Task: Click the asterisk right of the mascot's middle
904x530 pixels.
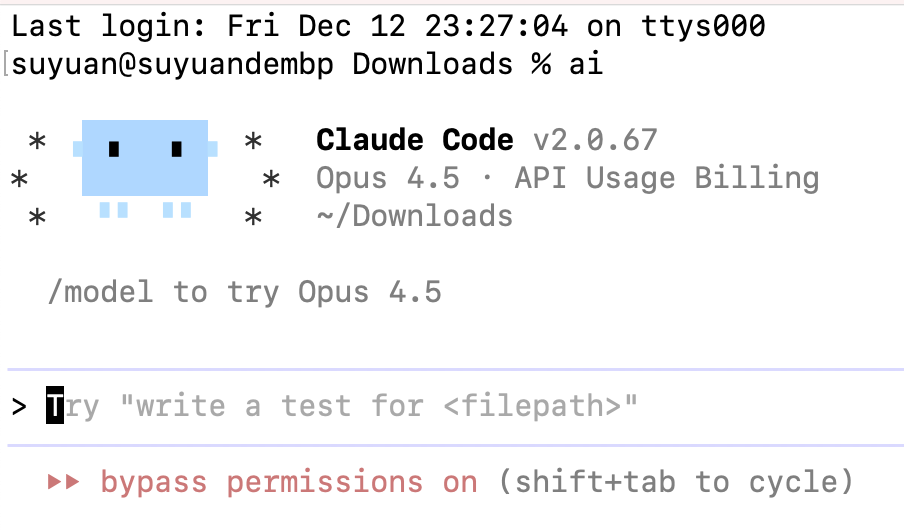Action: (x=271, y=181)
